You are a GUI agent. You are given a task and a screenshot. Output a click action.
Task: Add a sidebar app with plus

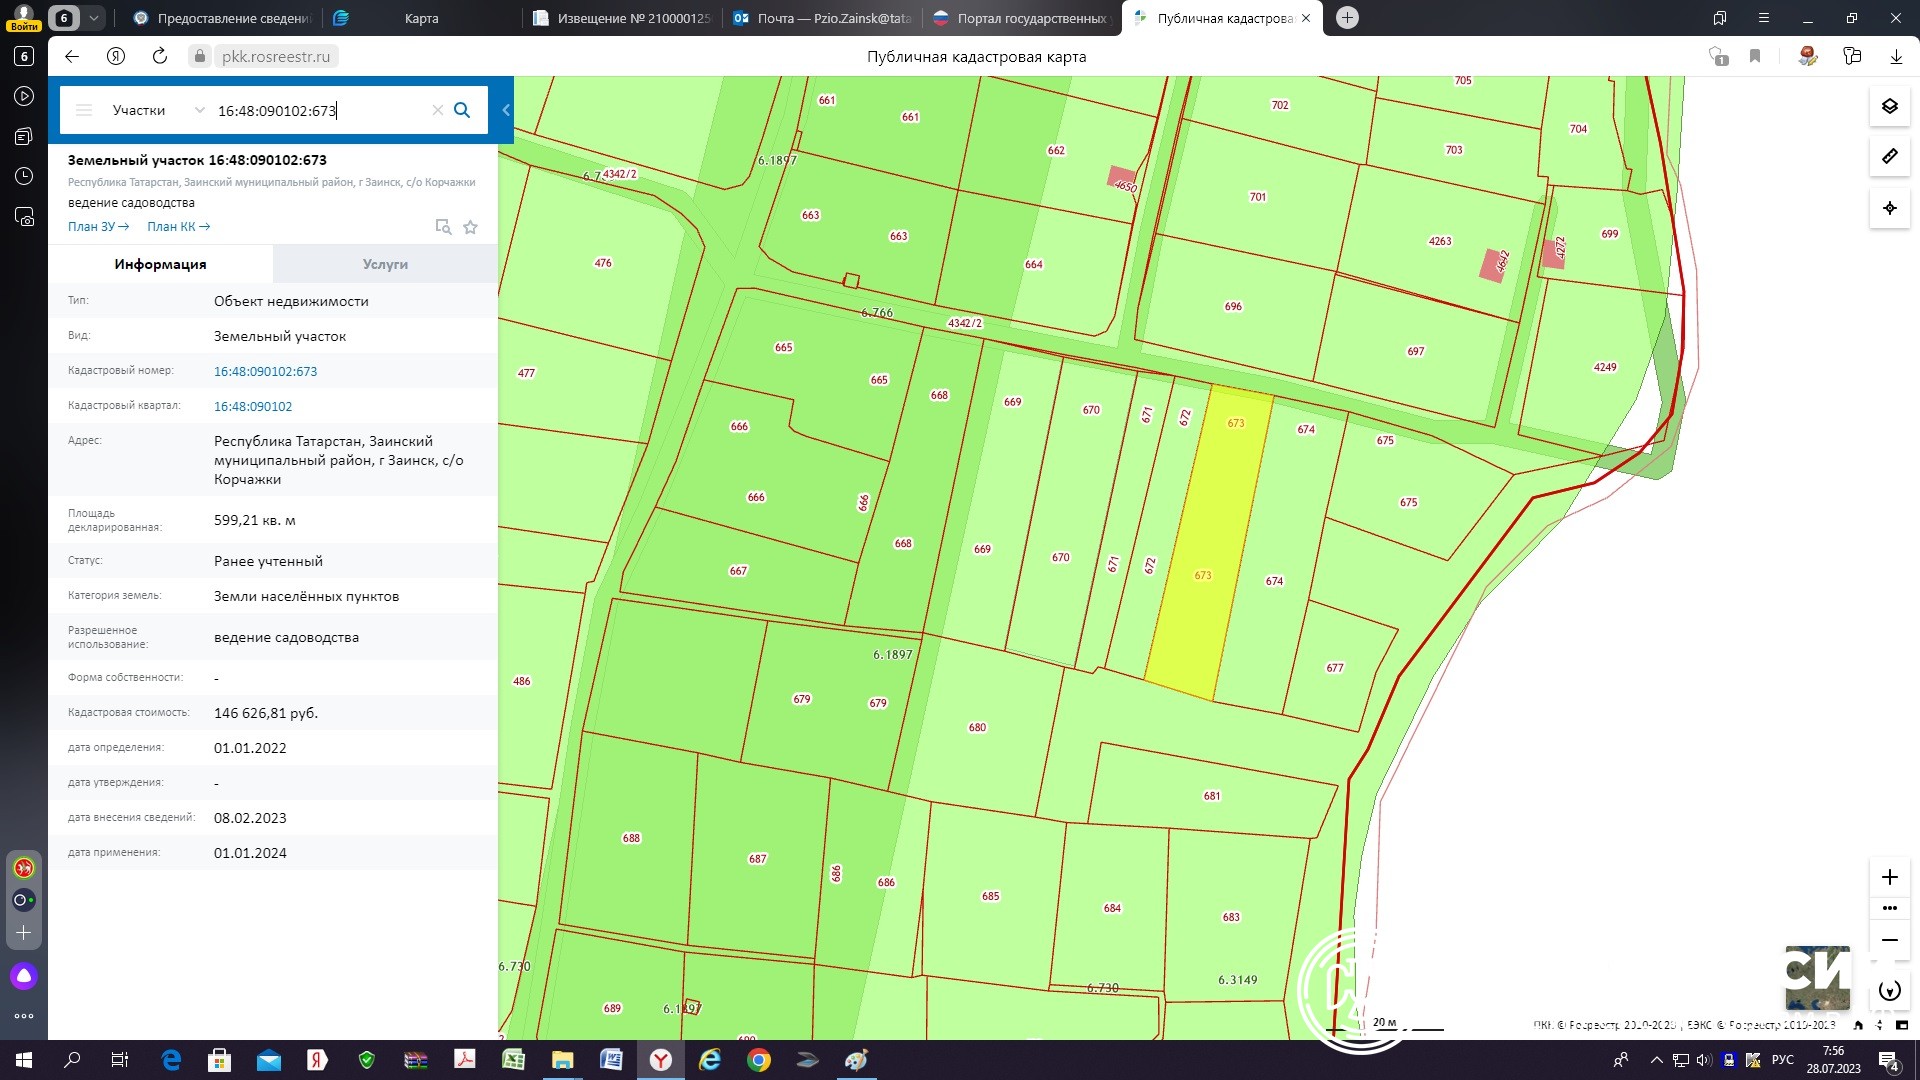coord(24,933)
